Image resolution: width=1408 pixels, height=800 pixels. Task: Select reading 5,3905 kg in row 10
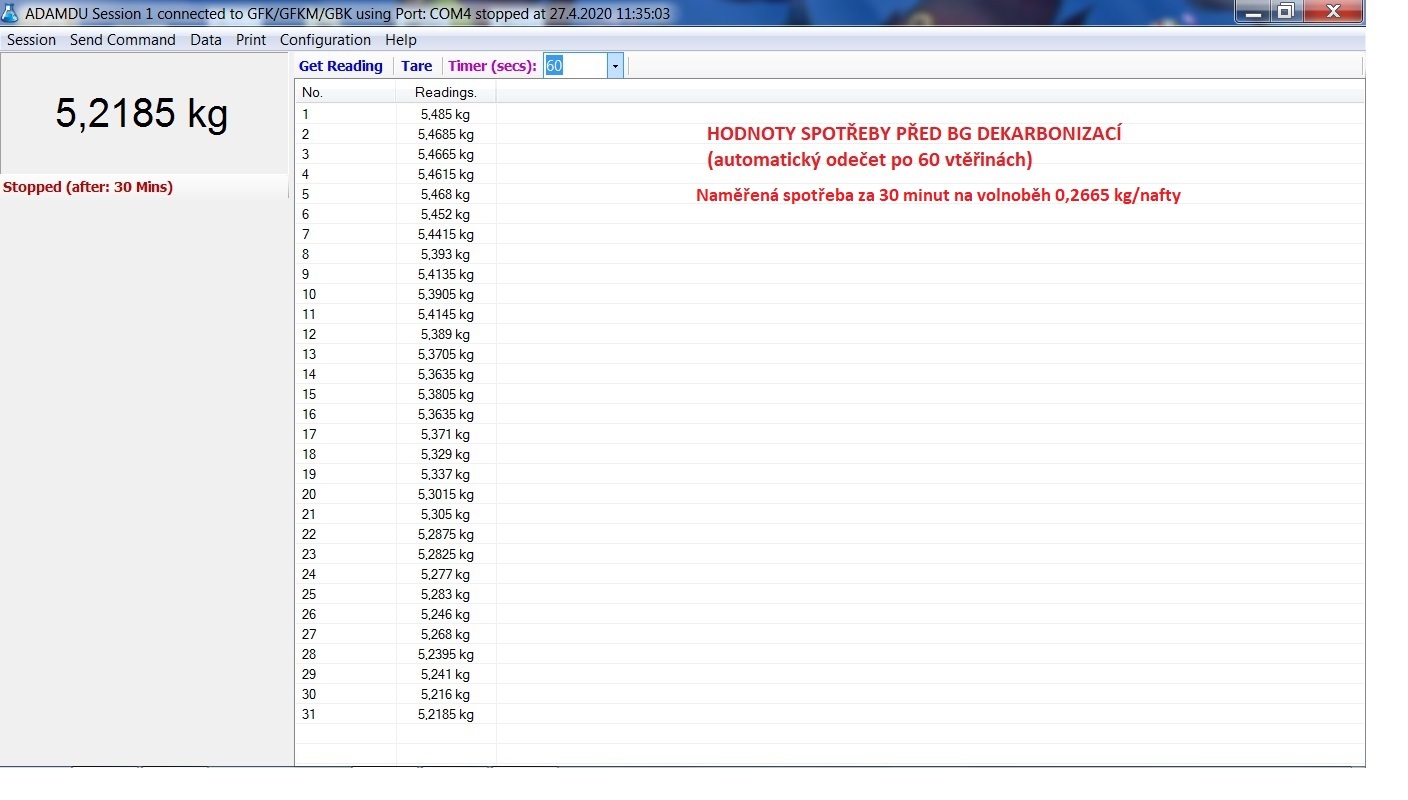(x=446, y=294)
